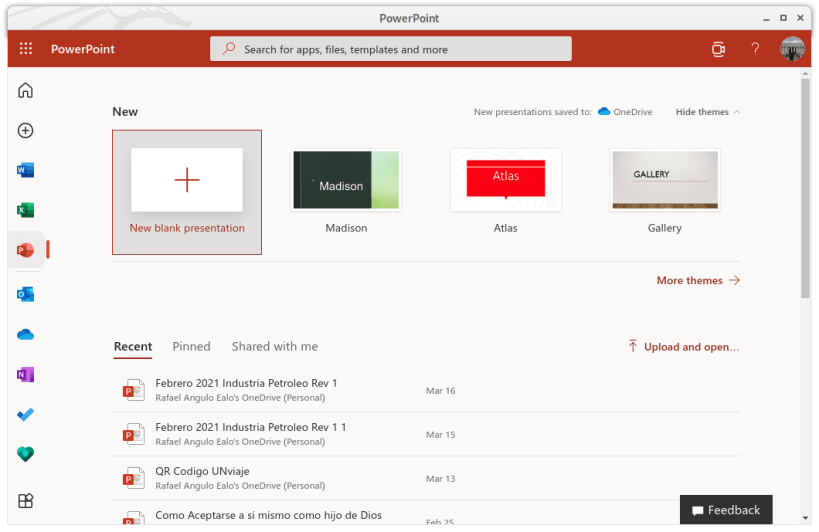Switch to the Recent tab
Image resolution: width=819 pixels, height=532 pixels.
click(133, 347)
